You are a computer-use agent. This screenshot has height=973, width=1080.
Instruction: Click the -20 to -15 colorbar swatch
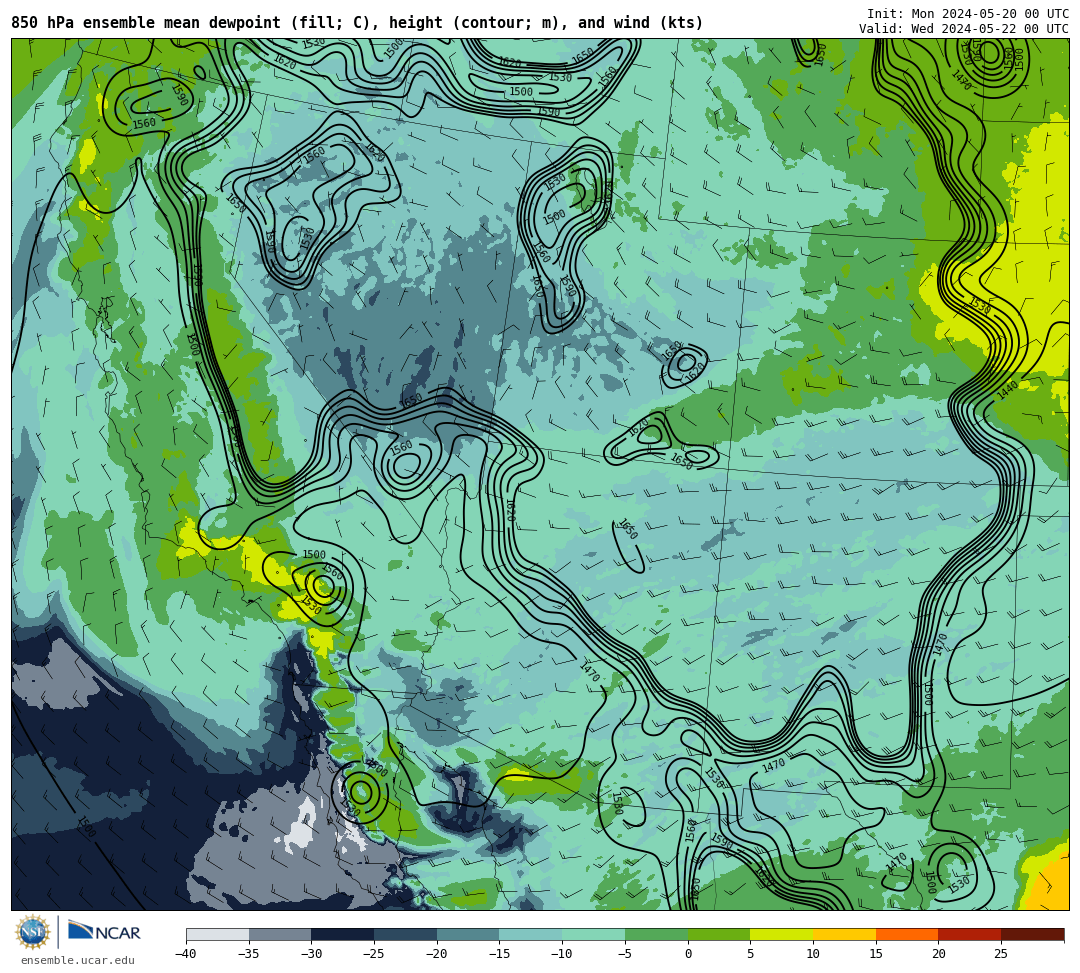[468, 934]
